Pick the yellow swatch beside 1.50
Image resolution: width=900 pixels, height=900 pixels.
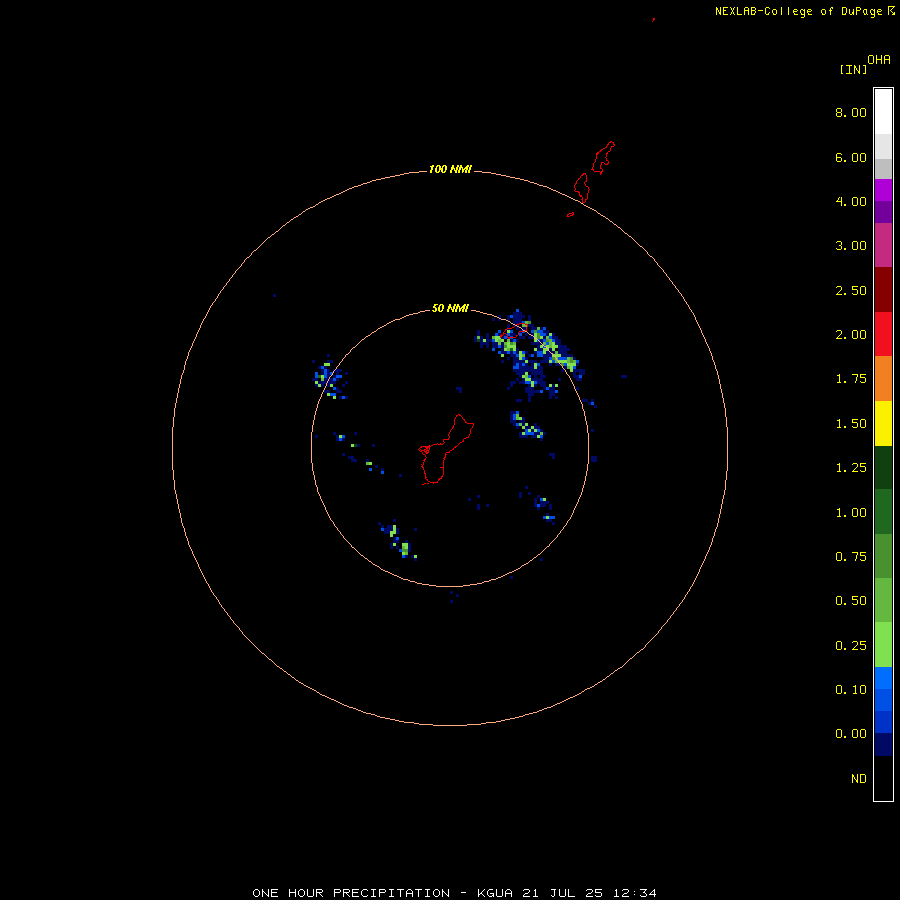[883, 424]
